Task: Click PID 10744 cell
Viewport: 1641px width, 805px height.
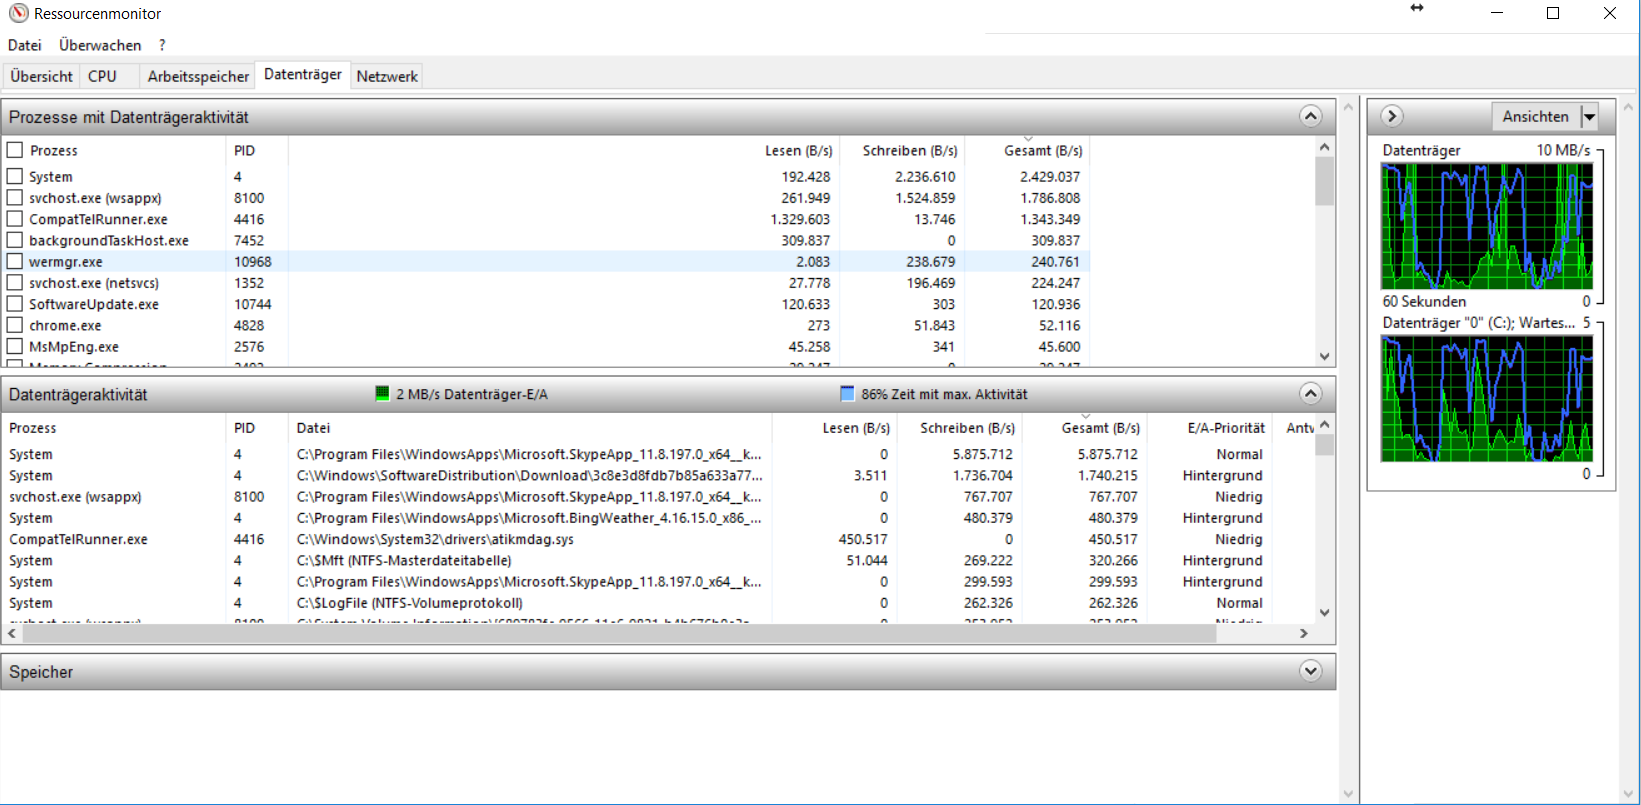Action: coord(252,304)
